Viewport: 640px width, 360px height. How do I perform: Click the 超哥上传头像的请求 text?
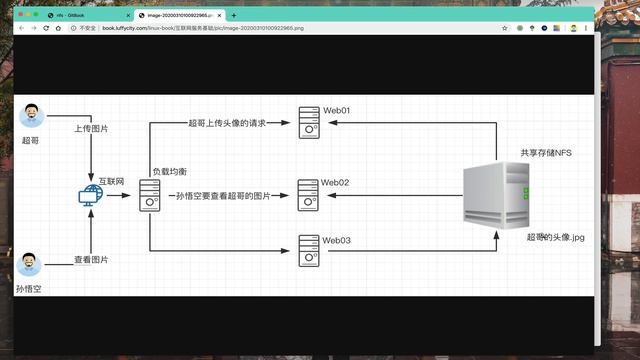coord(227,123)
